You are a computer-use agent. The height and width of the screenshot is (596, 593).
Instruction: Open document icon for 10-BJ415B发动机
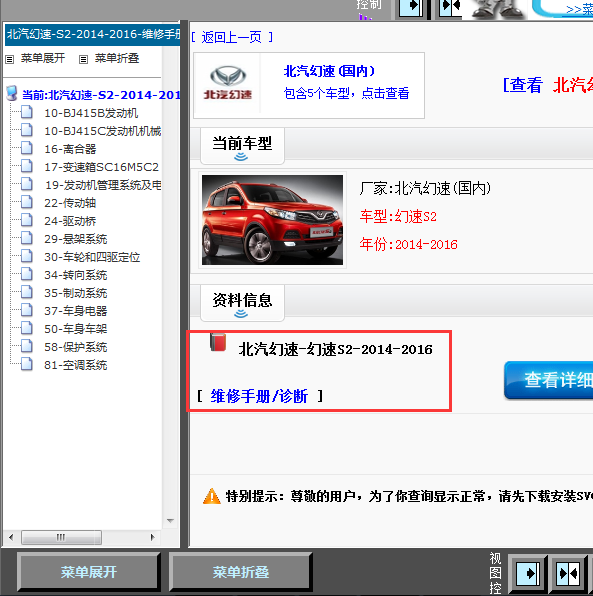coord(27,113)
